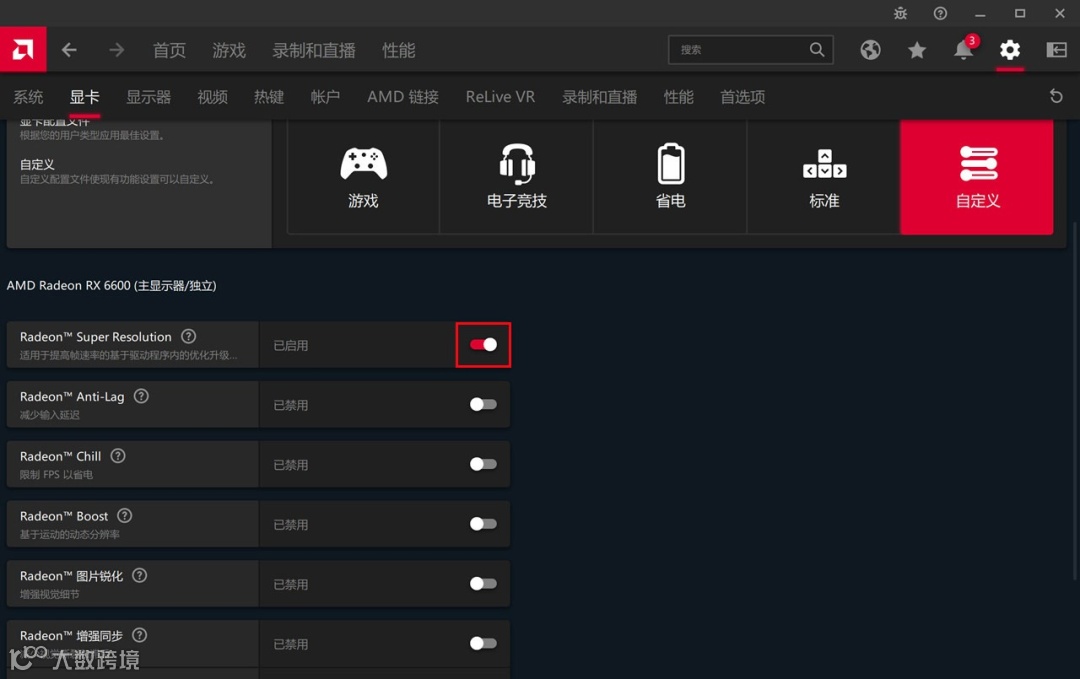Show help for Radeon Super Resolution
The width and height of the screenshot is (1080, 679).
(188, 336)
